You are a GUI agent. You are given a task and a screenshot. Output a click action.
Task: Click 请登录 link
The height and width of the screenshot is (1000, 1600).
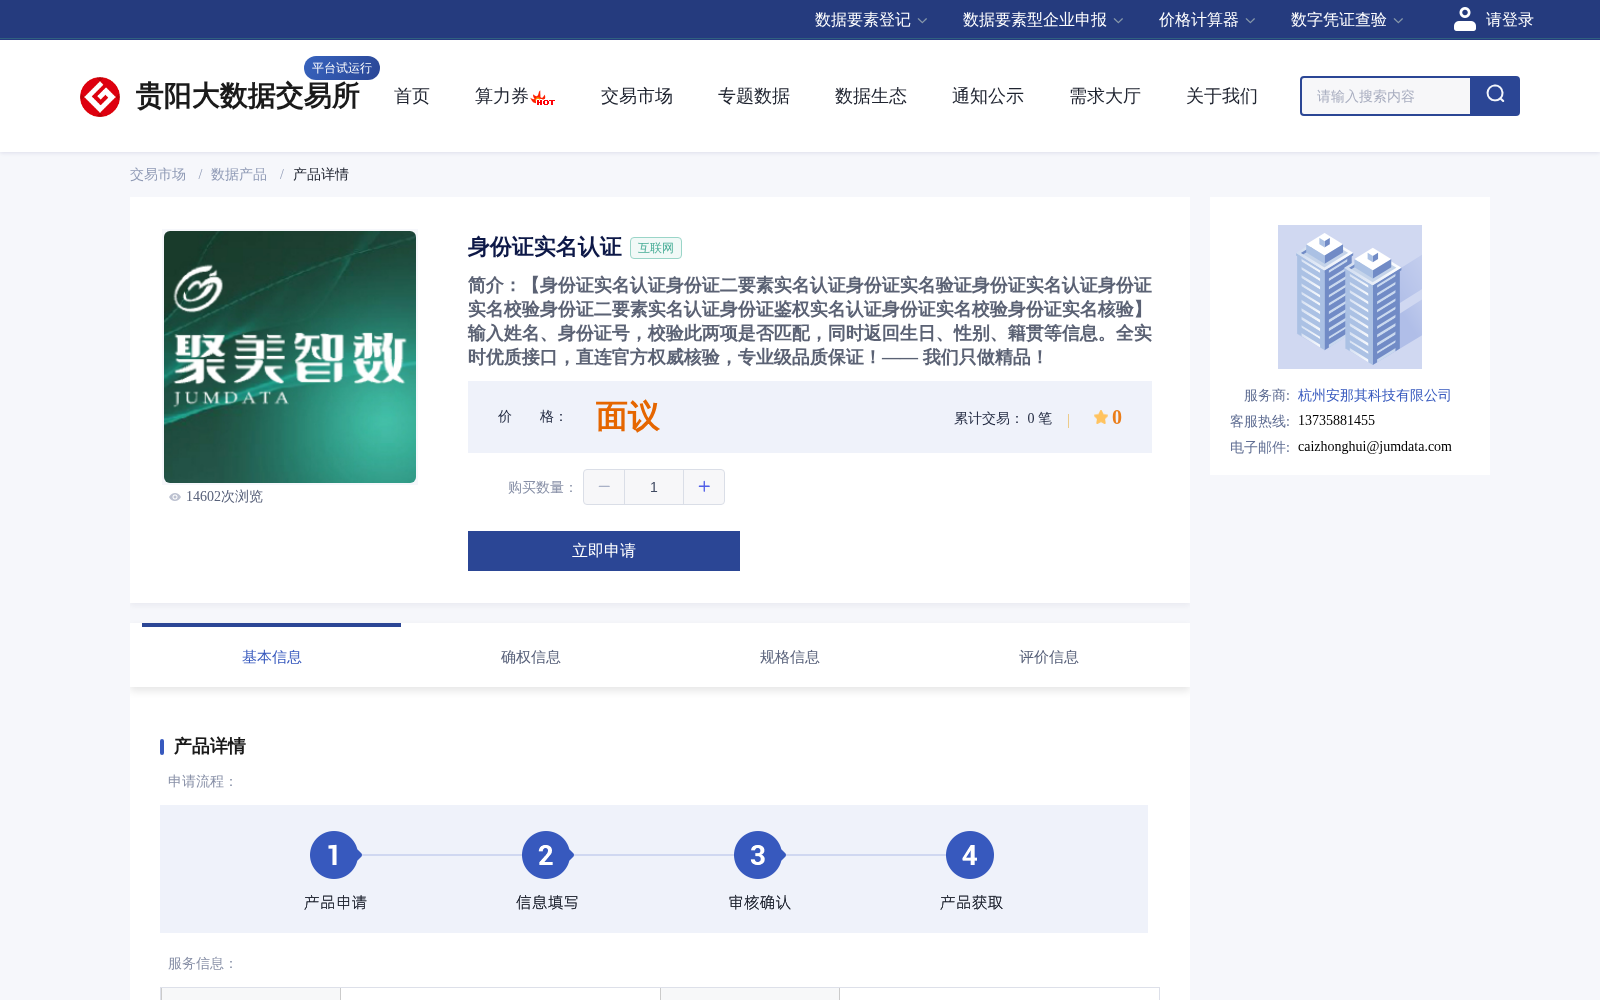[x=1509, y=20]
